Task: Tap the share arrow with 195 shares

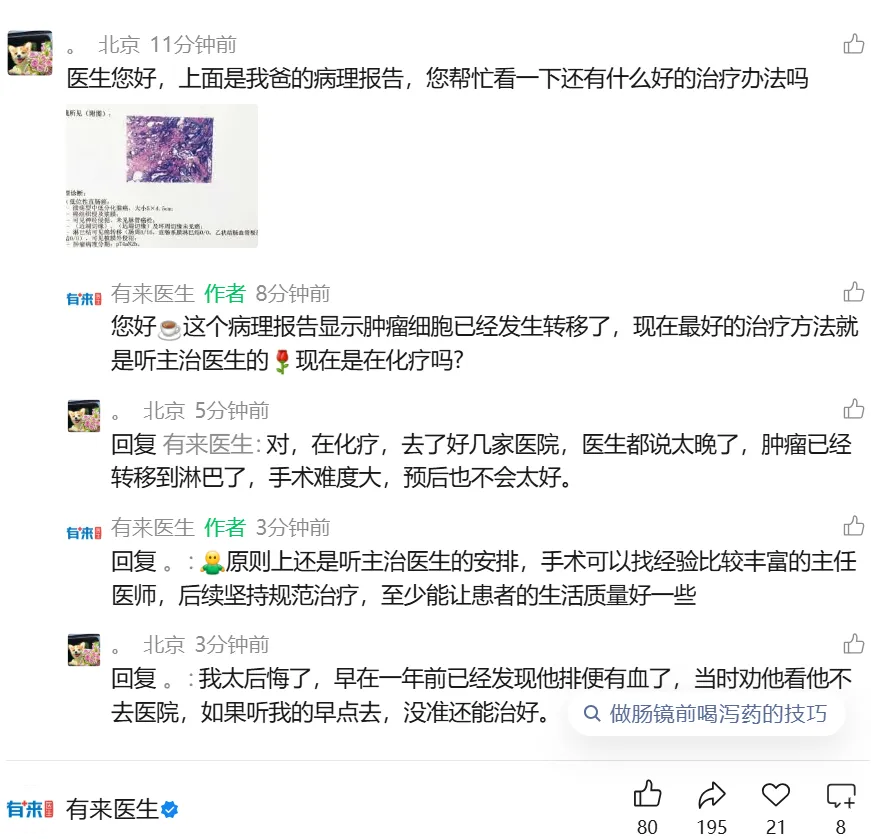Action: coord(712,795)
